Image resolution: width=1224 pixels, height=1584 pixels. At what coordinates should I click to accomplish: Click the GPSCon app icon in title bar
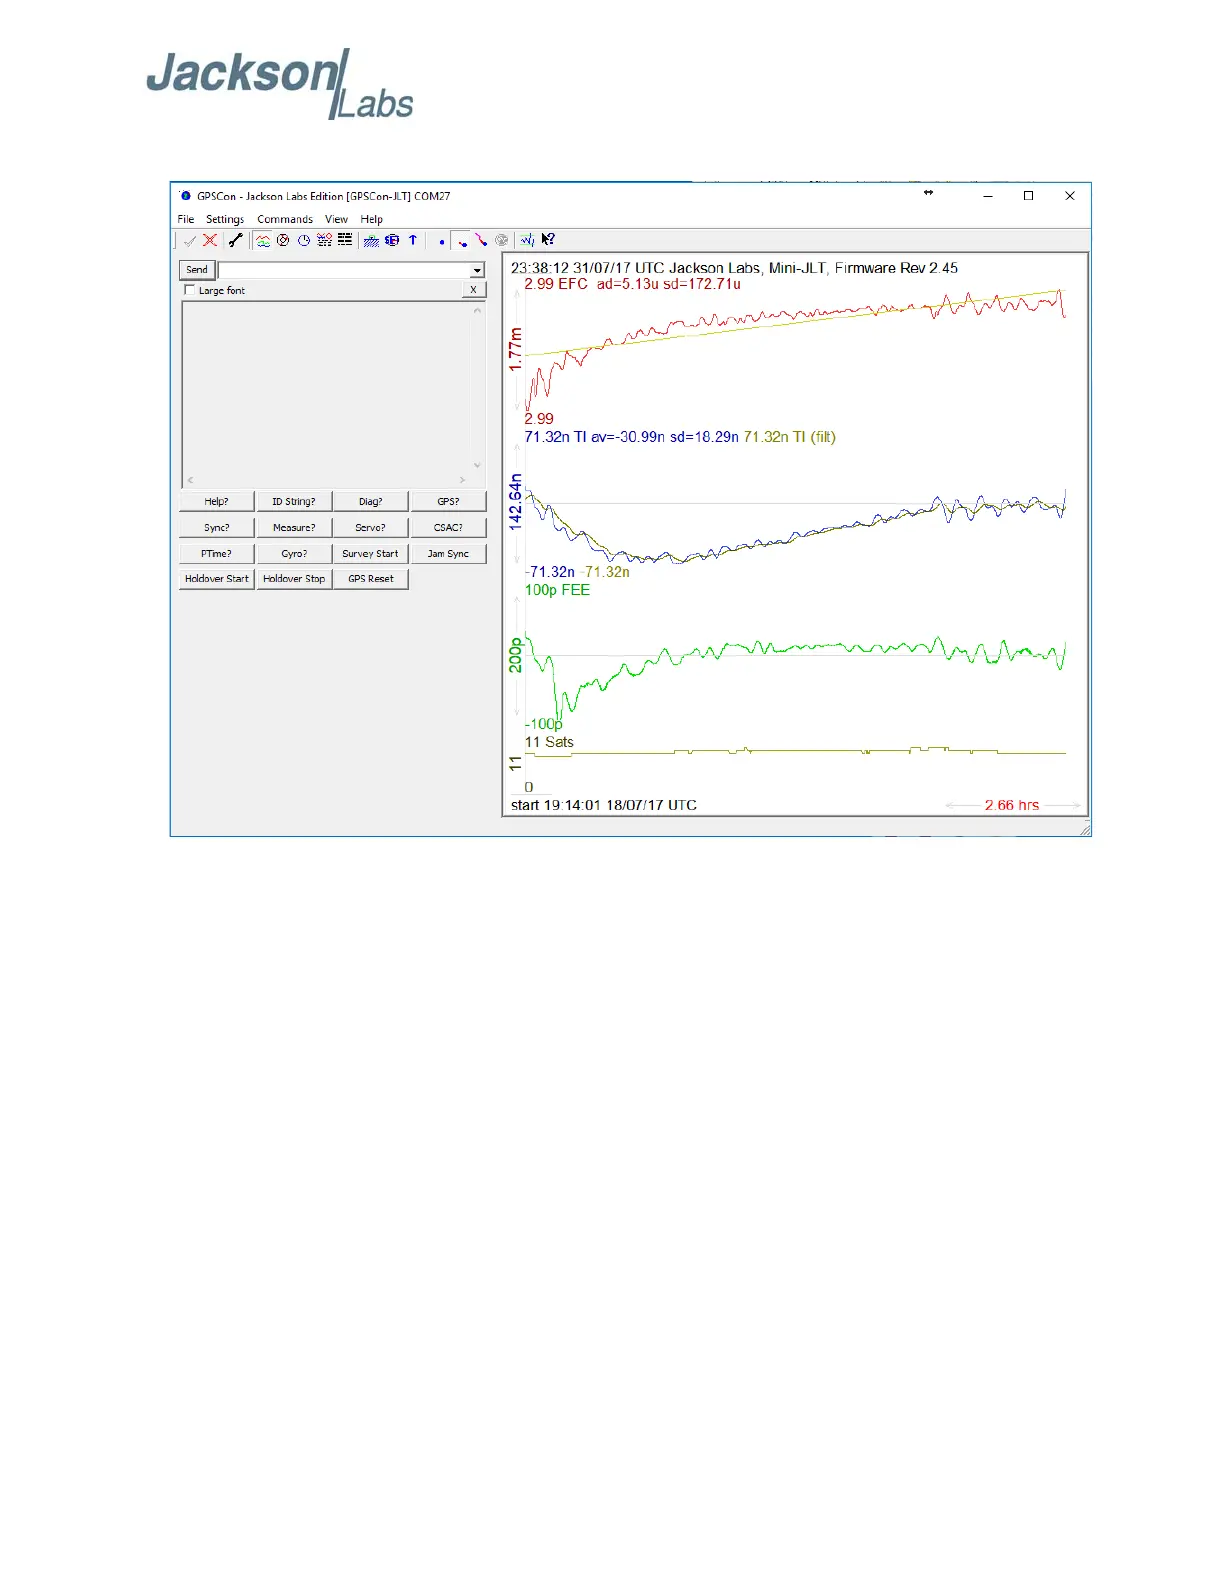click(185, 196)
